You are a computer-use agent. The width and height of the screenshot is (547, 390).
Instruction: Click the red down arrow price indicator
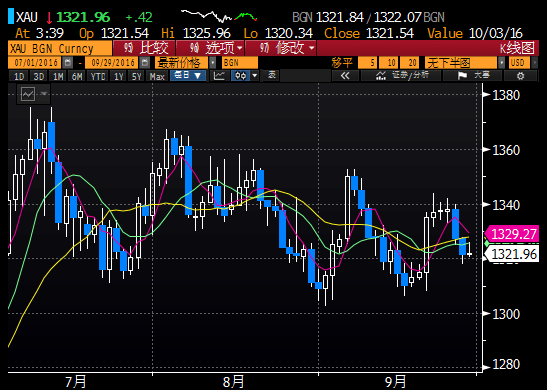click(x=49, y=17)
